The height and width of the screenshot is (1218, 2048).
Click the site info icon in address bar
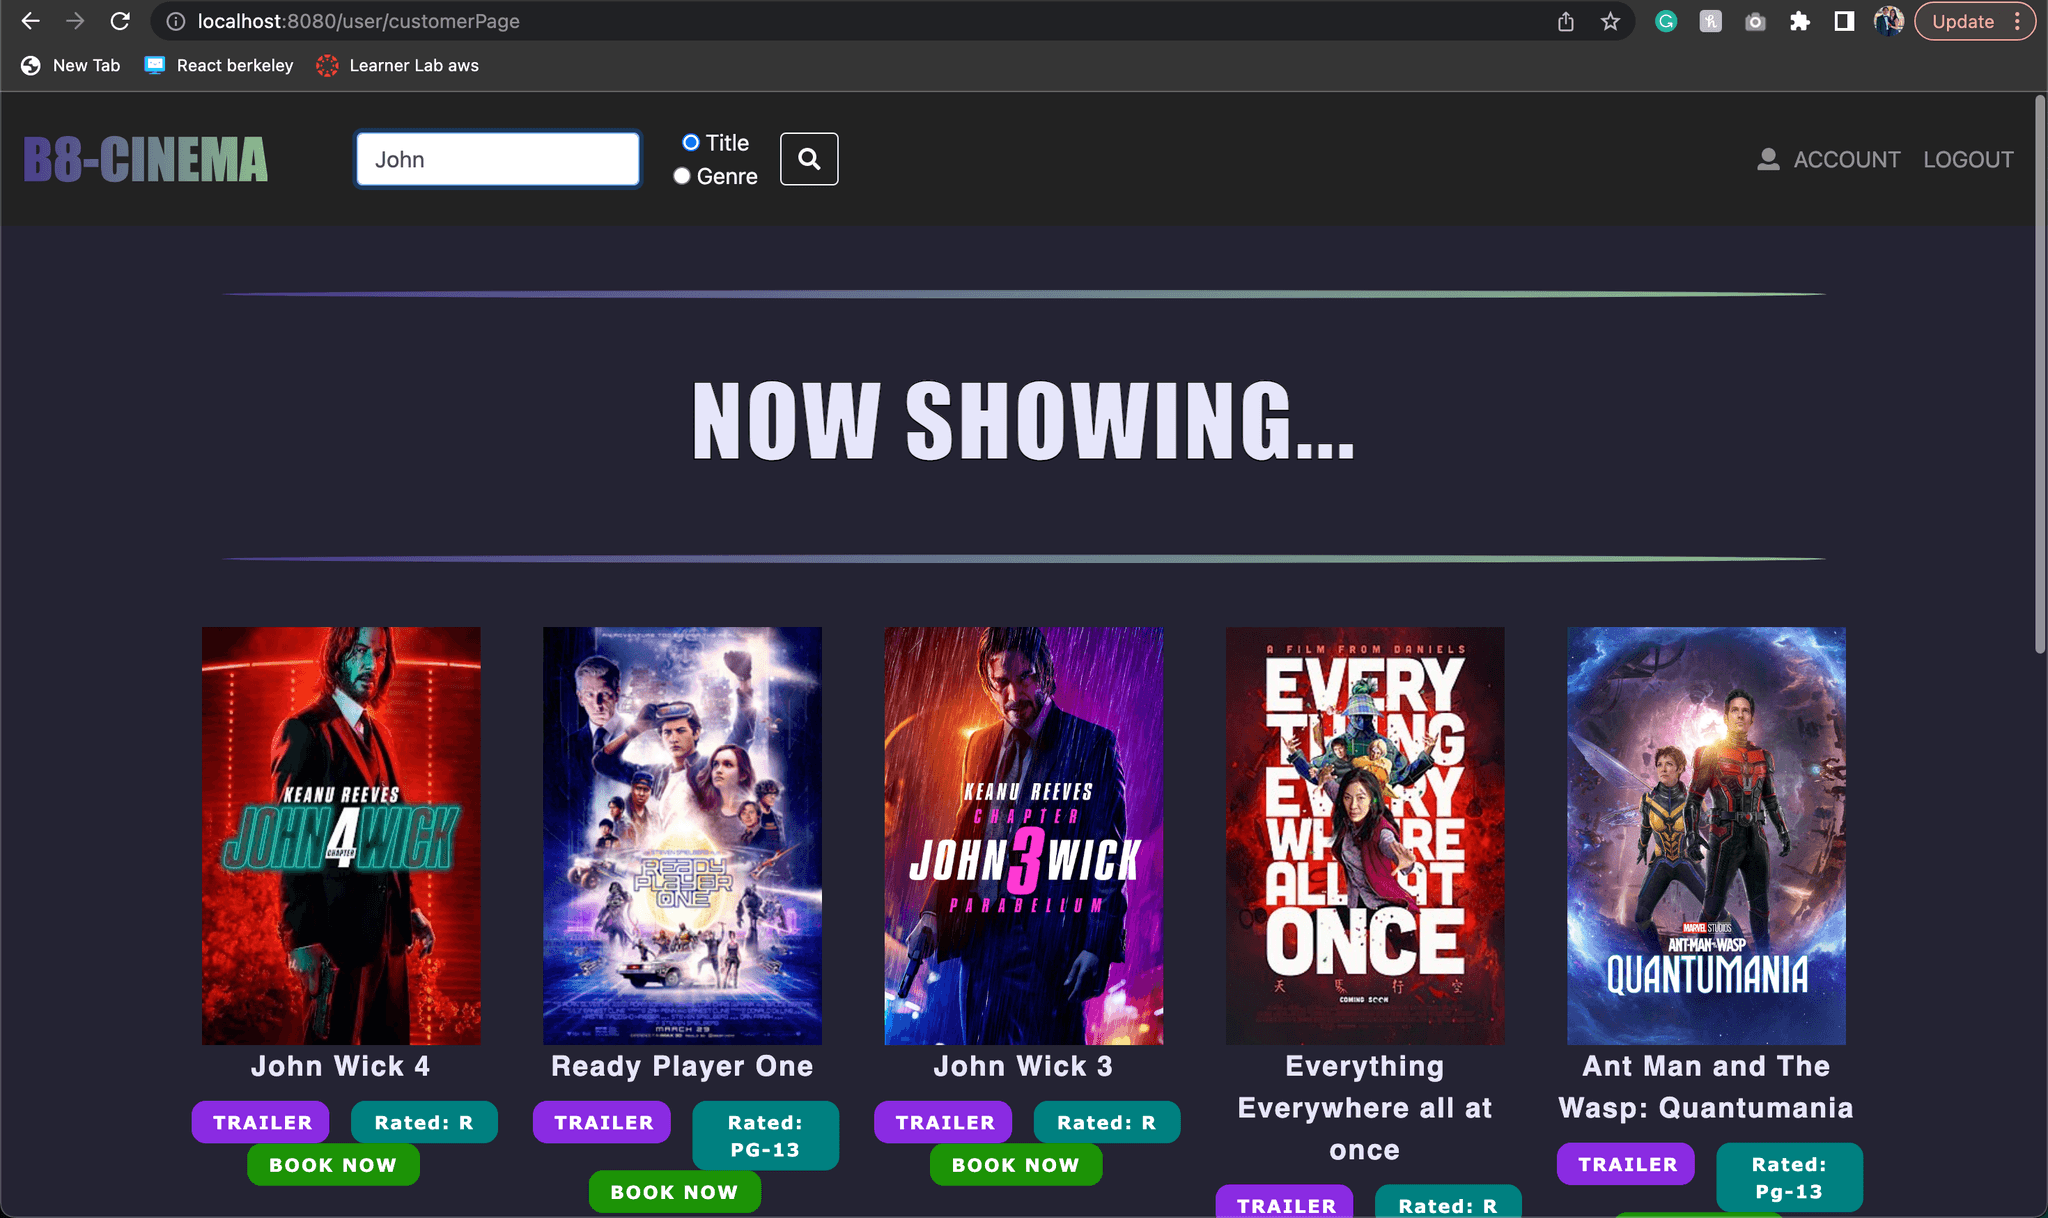pos(176,21)
